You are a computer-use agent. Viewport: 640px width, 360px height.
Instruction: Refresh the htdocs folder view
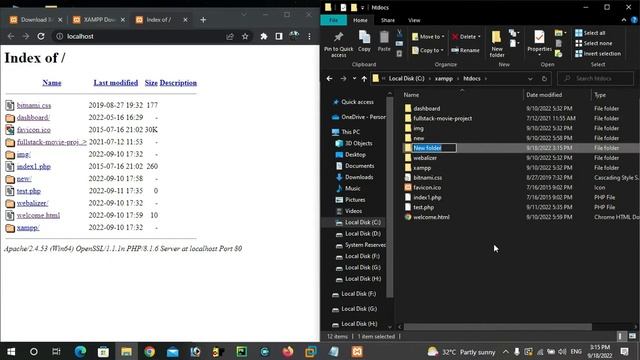544,79
